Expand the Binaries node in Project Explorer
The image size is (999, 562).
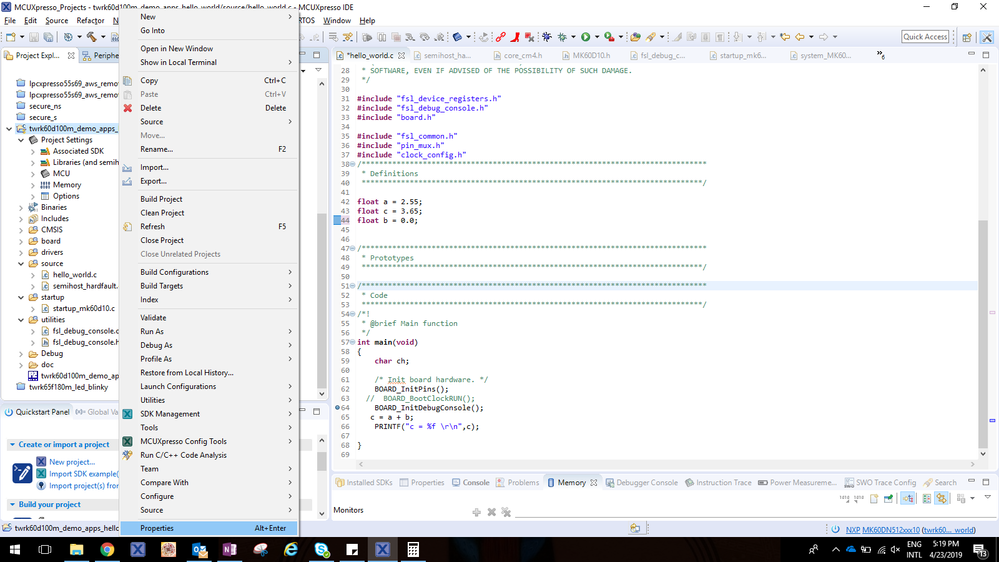(22, 208)
